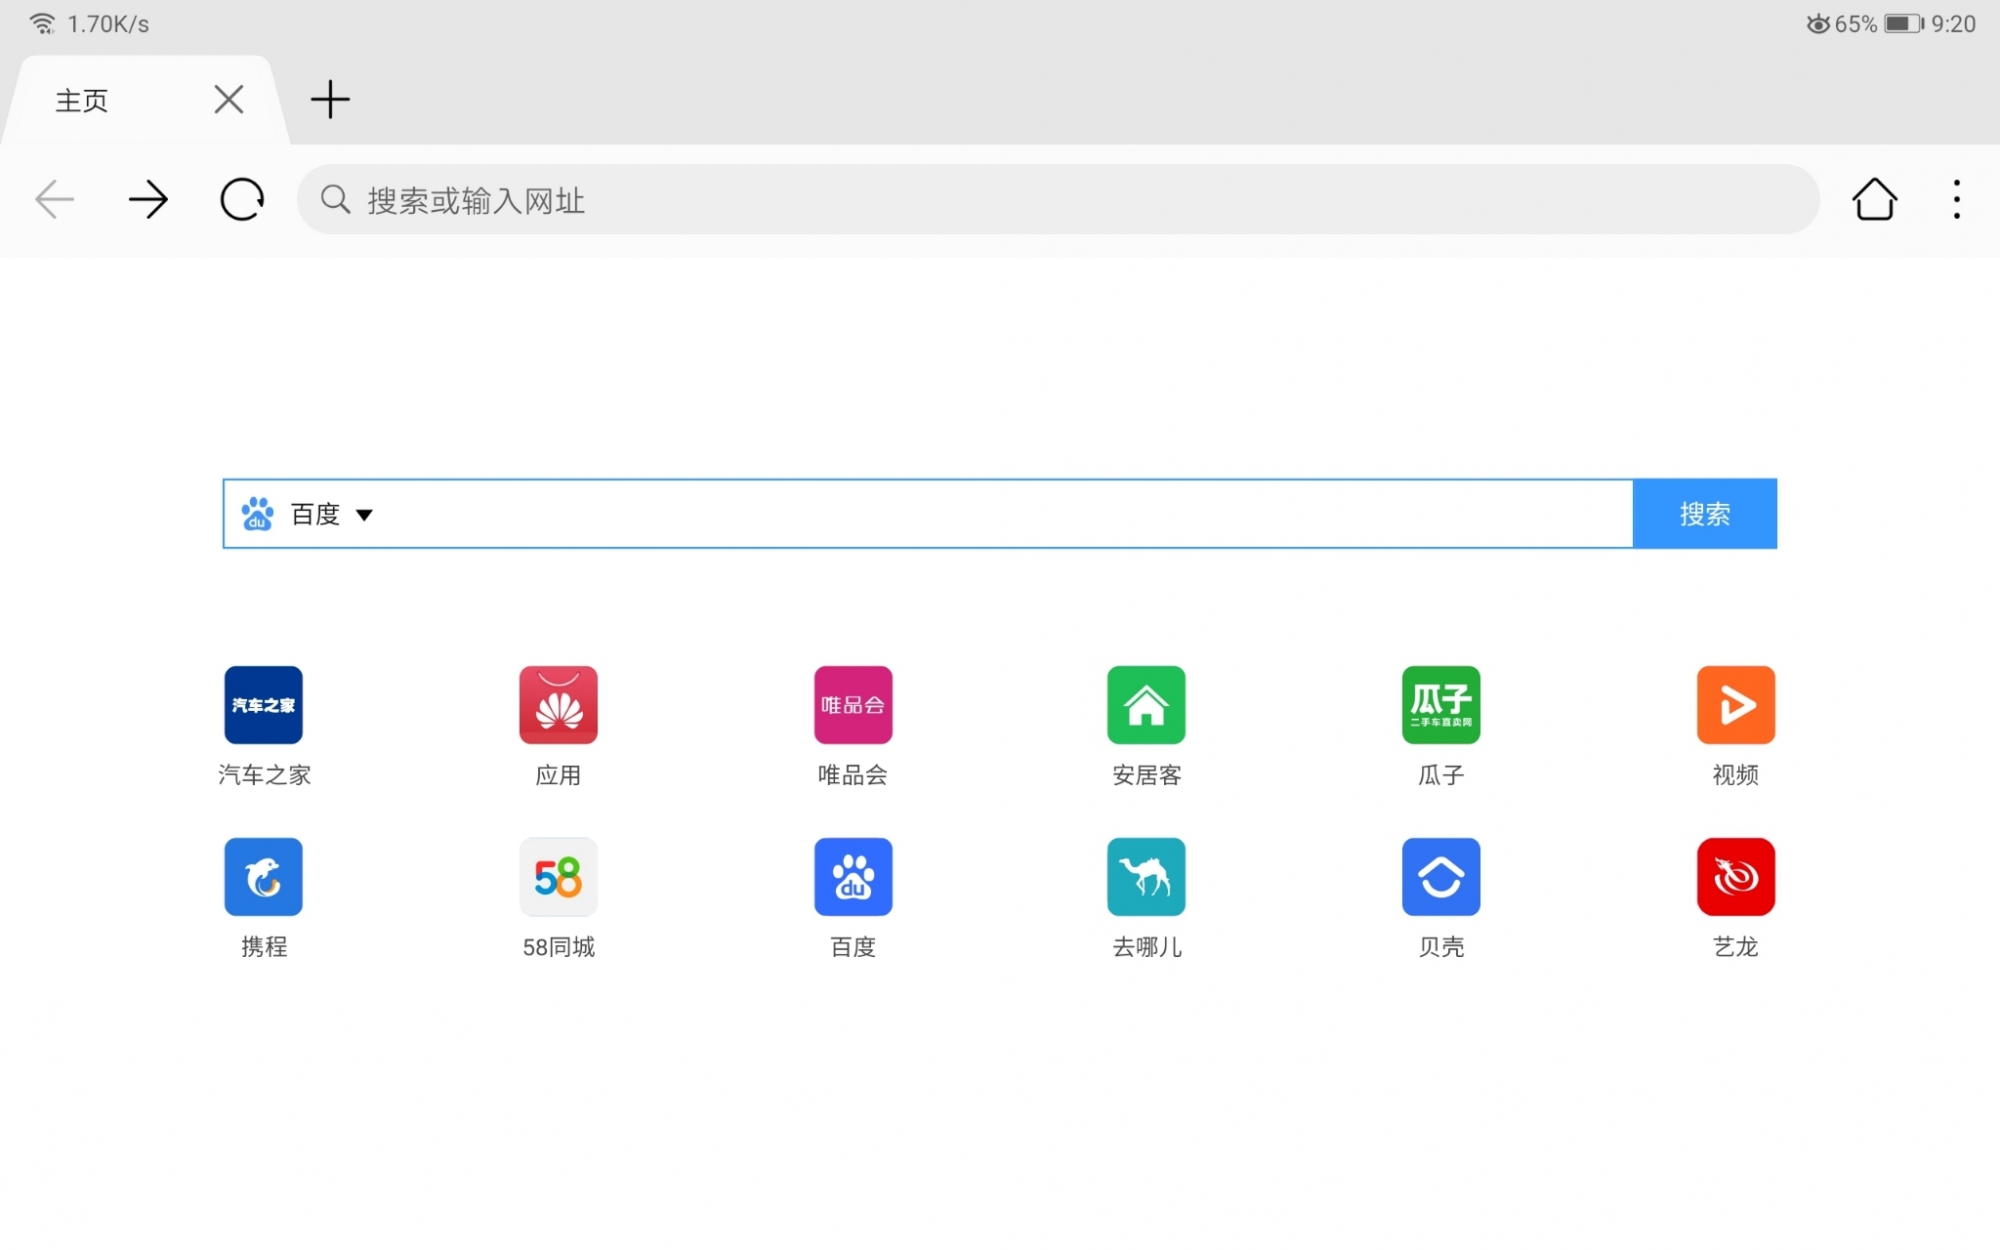The width and height of the screenshot is (2000, 1250).
Task: Click the blue 搜索 button
Action: [1705, 514]
